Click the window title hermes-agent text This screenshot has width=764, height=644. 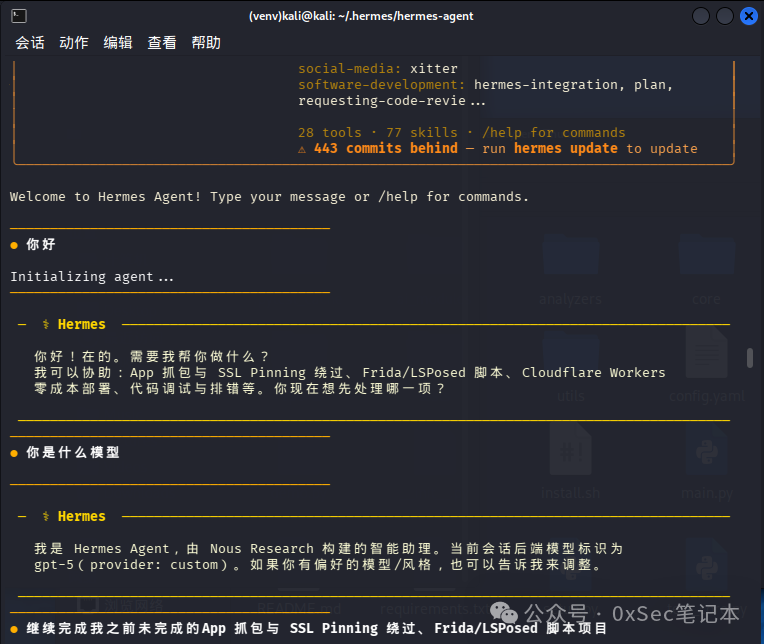(361, 16)
